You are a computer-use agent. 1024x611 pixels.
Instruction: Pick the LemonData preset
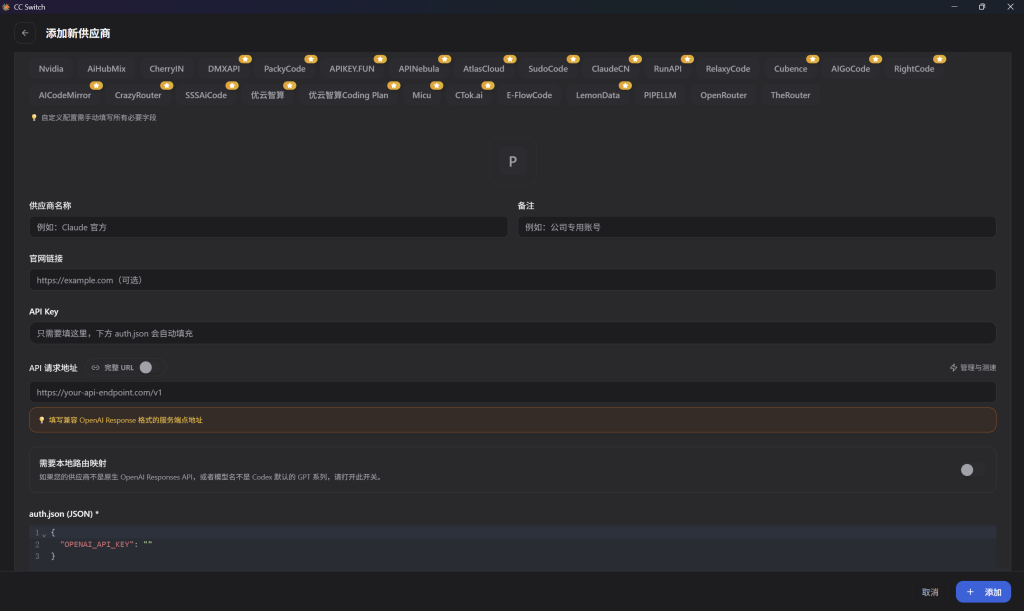coord(598,95)
